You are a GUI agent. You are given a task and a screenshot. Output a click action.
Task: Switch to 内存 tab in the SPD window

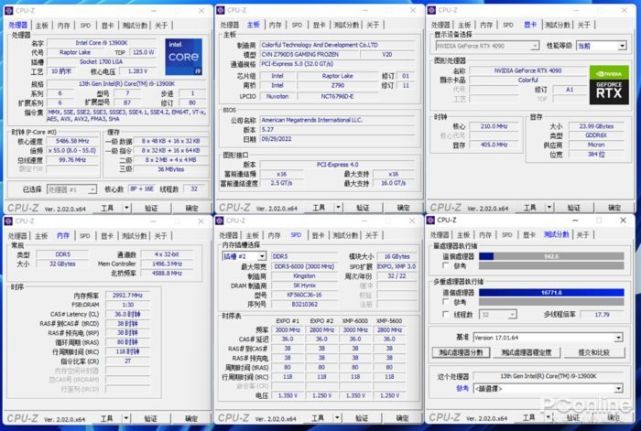pyautogui.click(x=274, y=236)
